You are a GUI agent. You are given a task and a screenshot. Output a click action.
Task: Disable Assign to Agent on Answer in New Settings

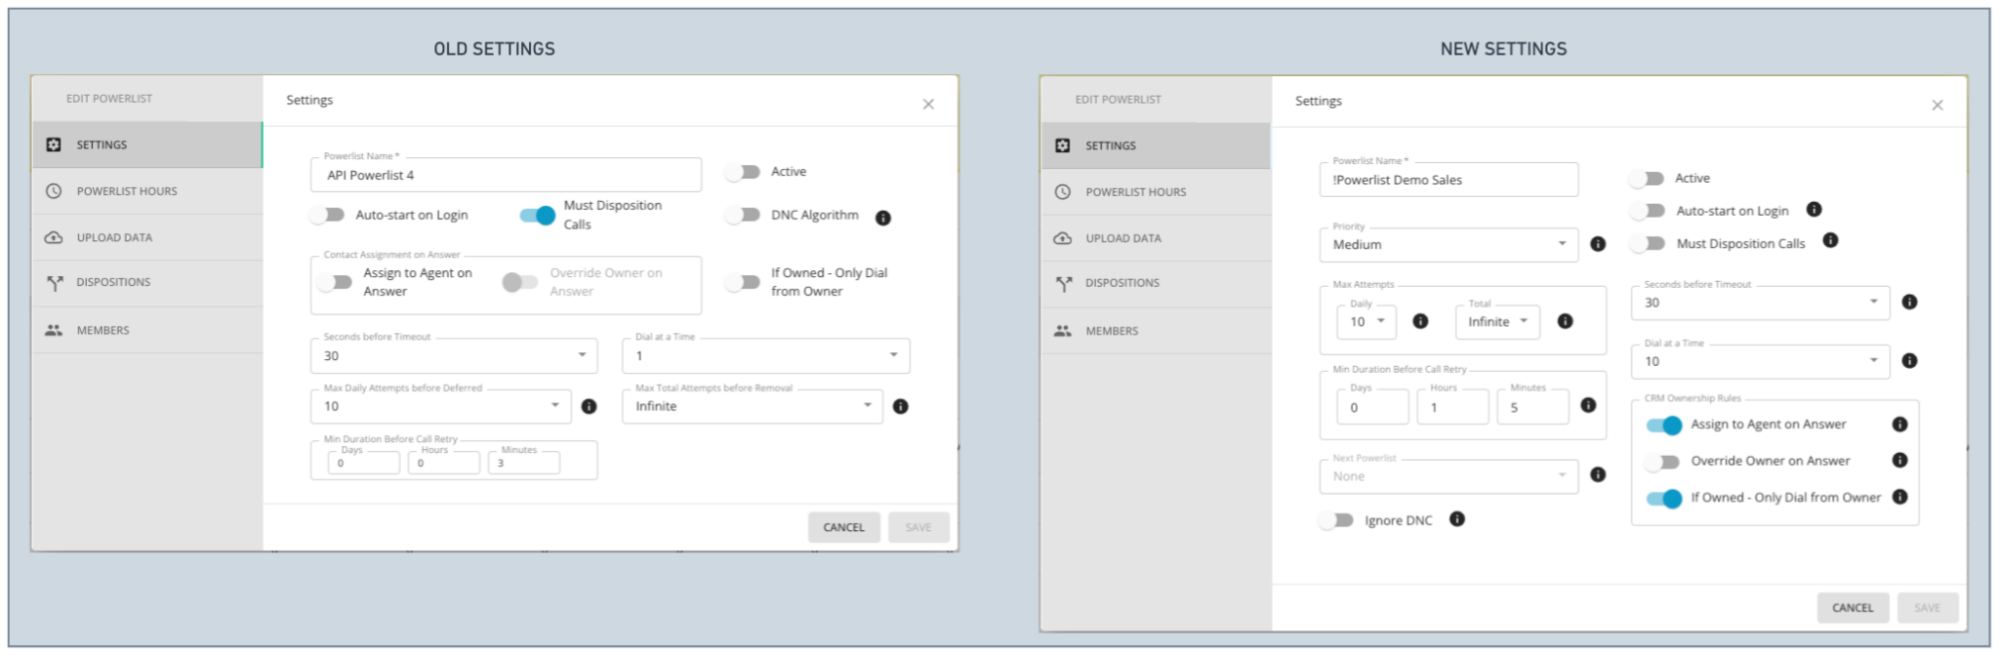[1665, 425]
